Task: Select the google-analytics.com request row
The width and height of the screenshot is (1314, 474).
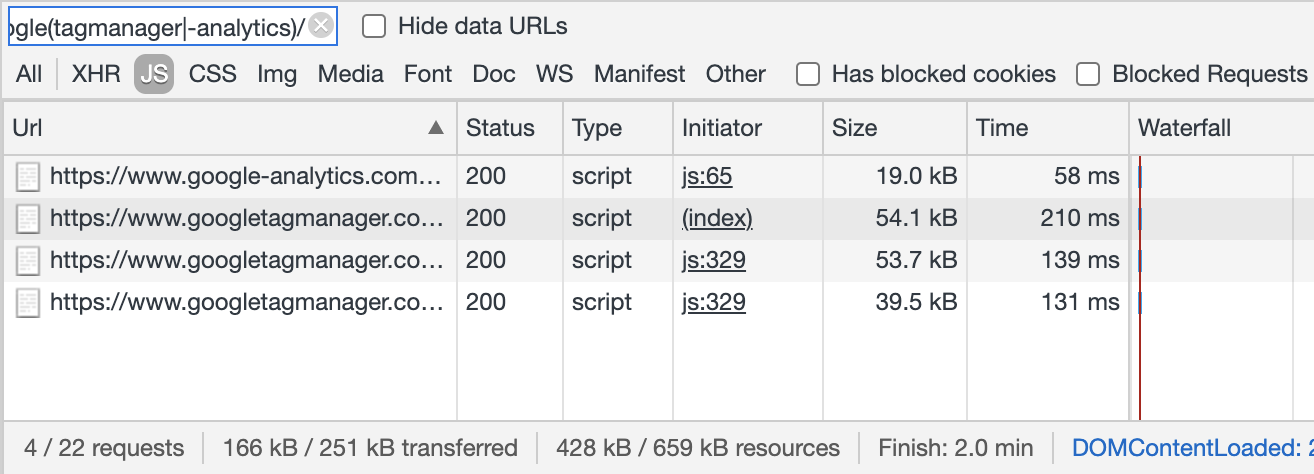Action: (x=657, y=177)
